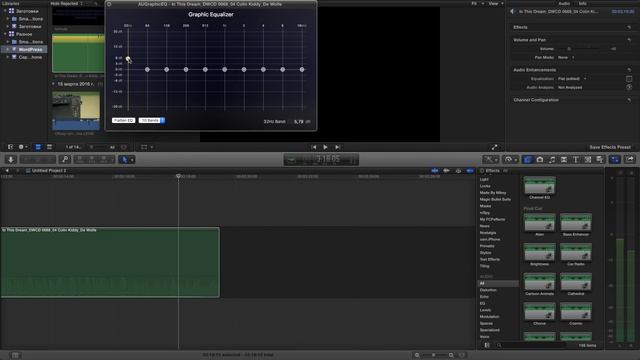The width and height of the screenshot is (640, 360).
Task: Open the Music and Sound browser icon
Action: tap(552, 160)
